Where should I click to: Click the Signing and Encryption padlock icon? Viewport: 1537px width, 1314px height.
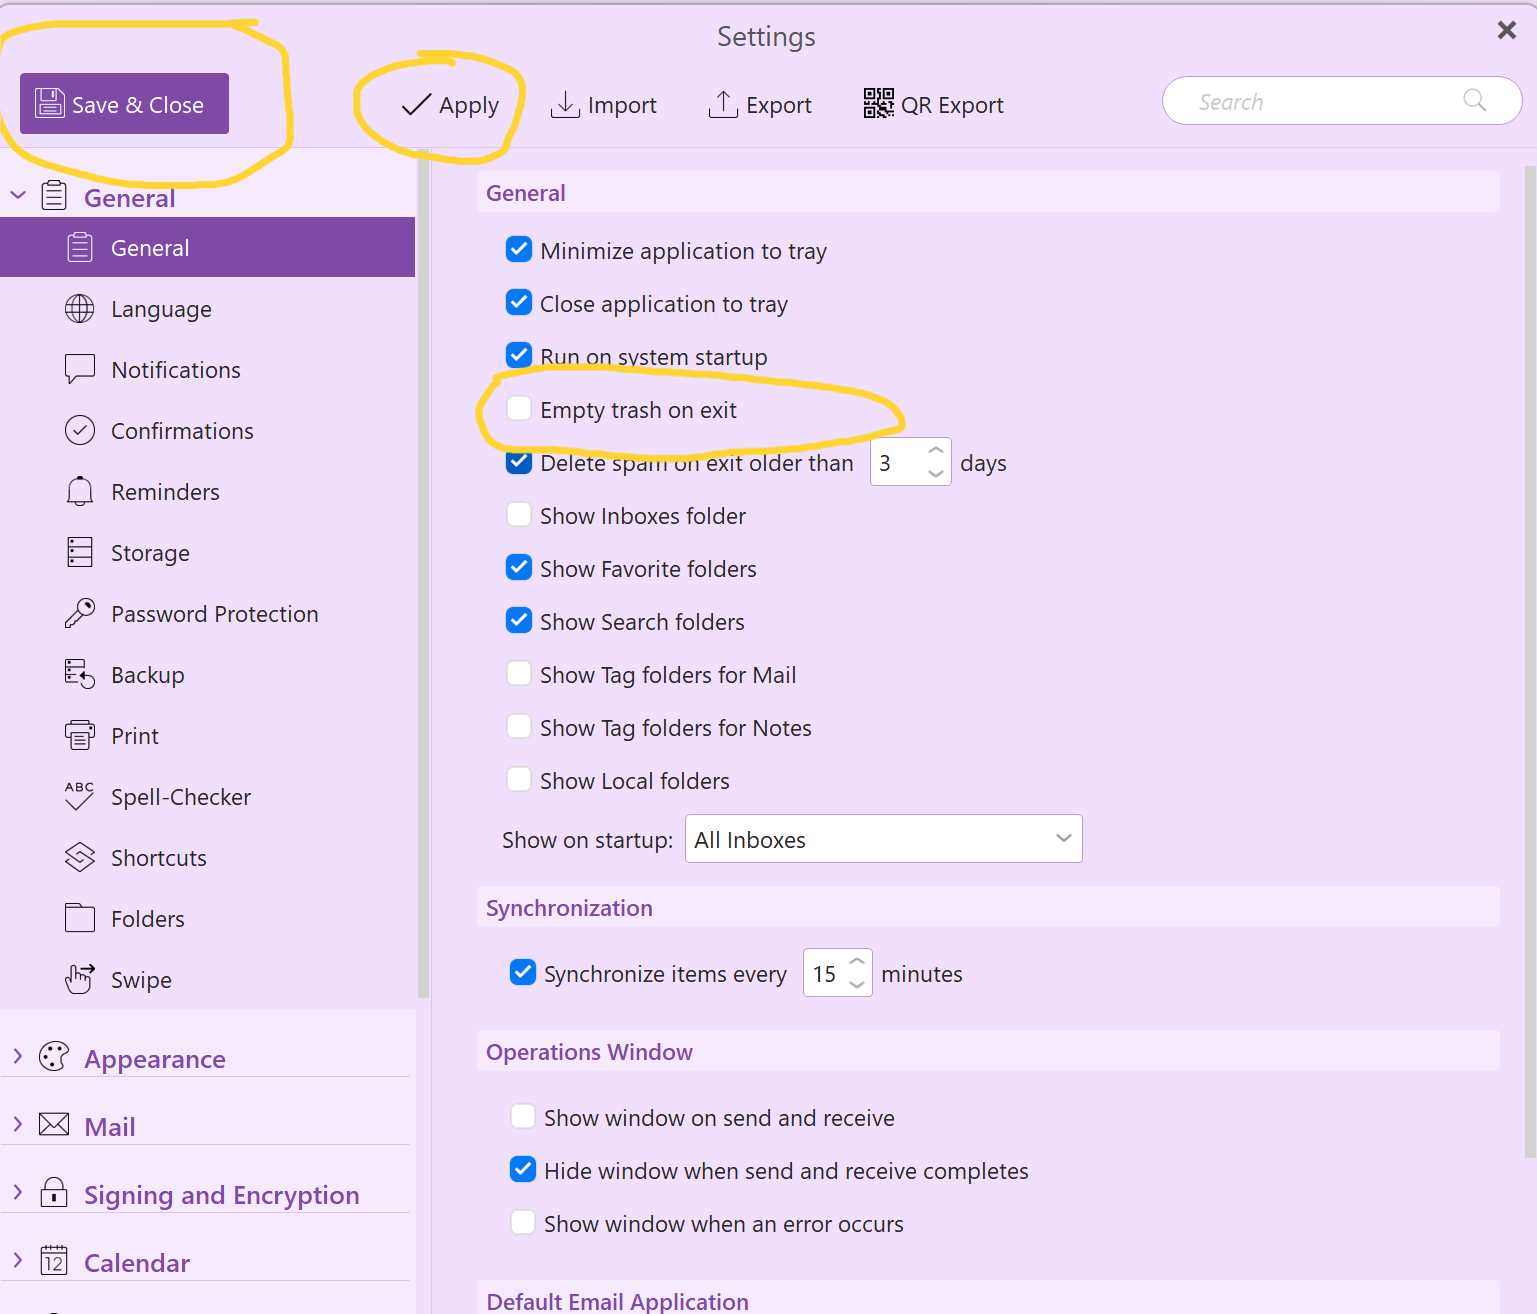tap(54, 1192)
